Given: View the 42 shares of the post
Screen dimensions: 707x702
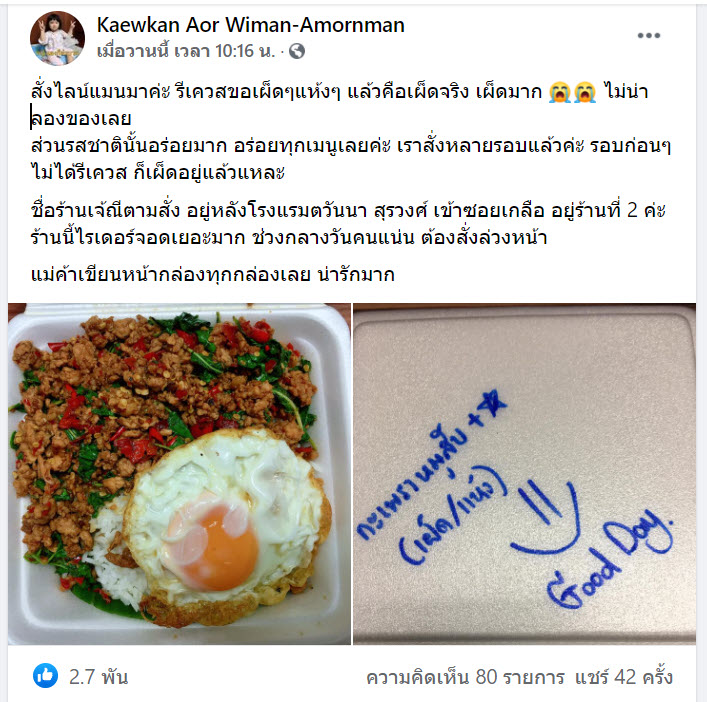Looking at the screenshot, I should [624, 677].
